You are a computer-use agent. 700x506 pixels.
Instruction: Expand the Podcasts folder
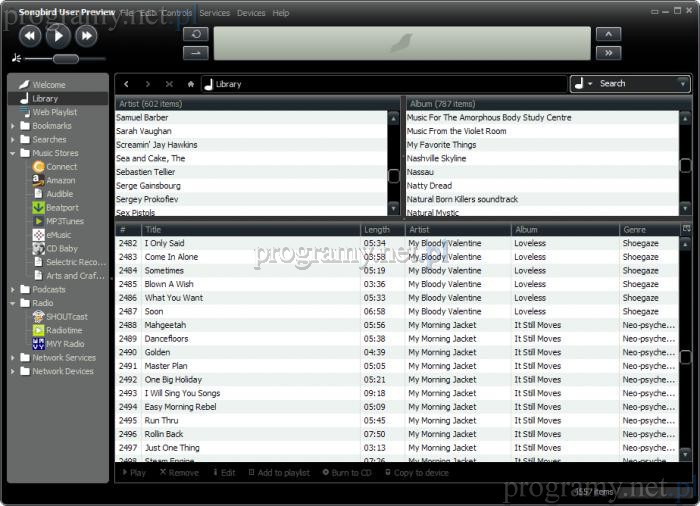coord(13,289)
